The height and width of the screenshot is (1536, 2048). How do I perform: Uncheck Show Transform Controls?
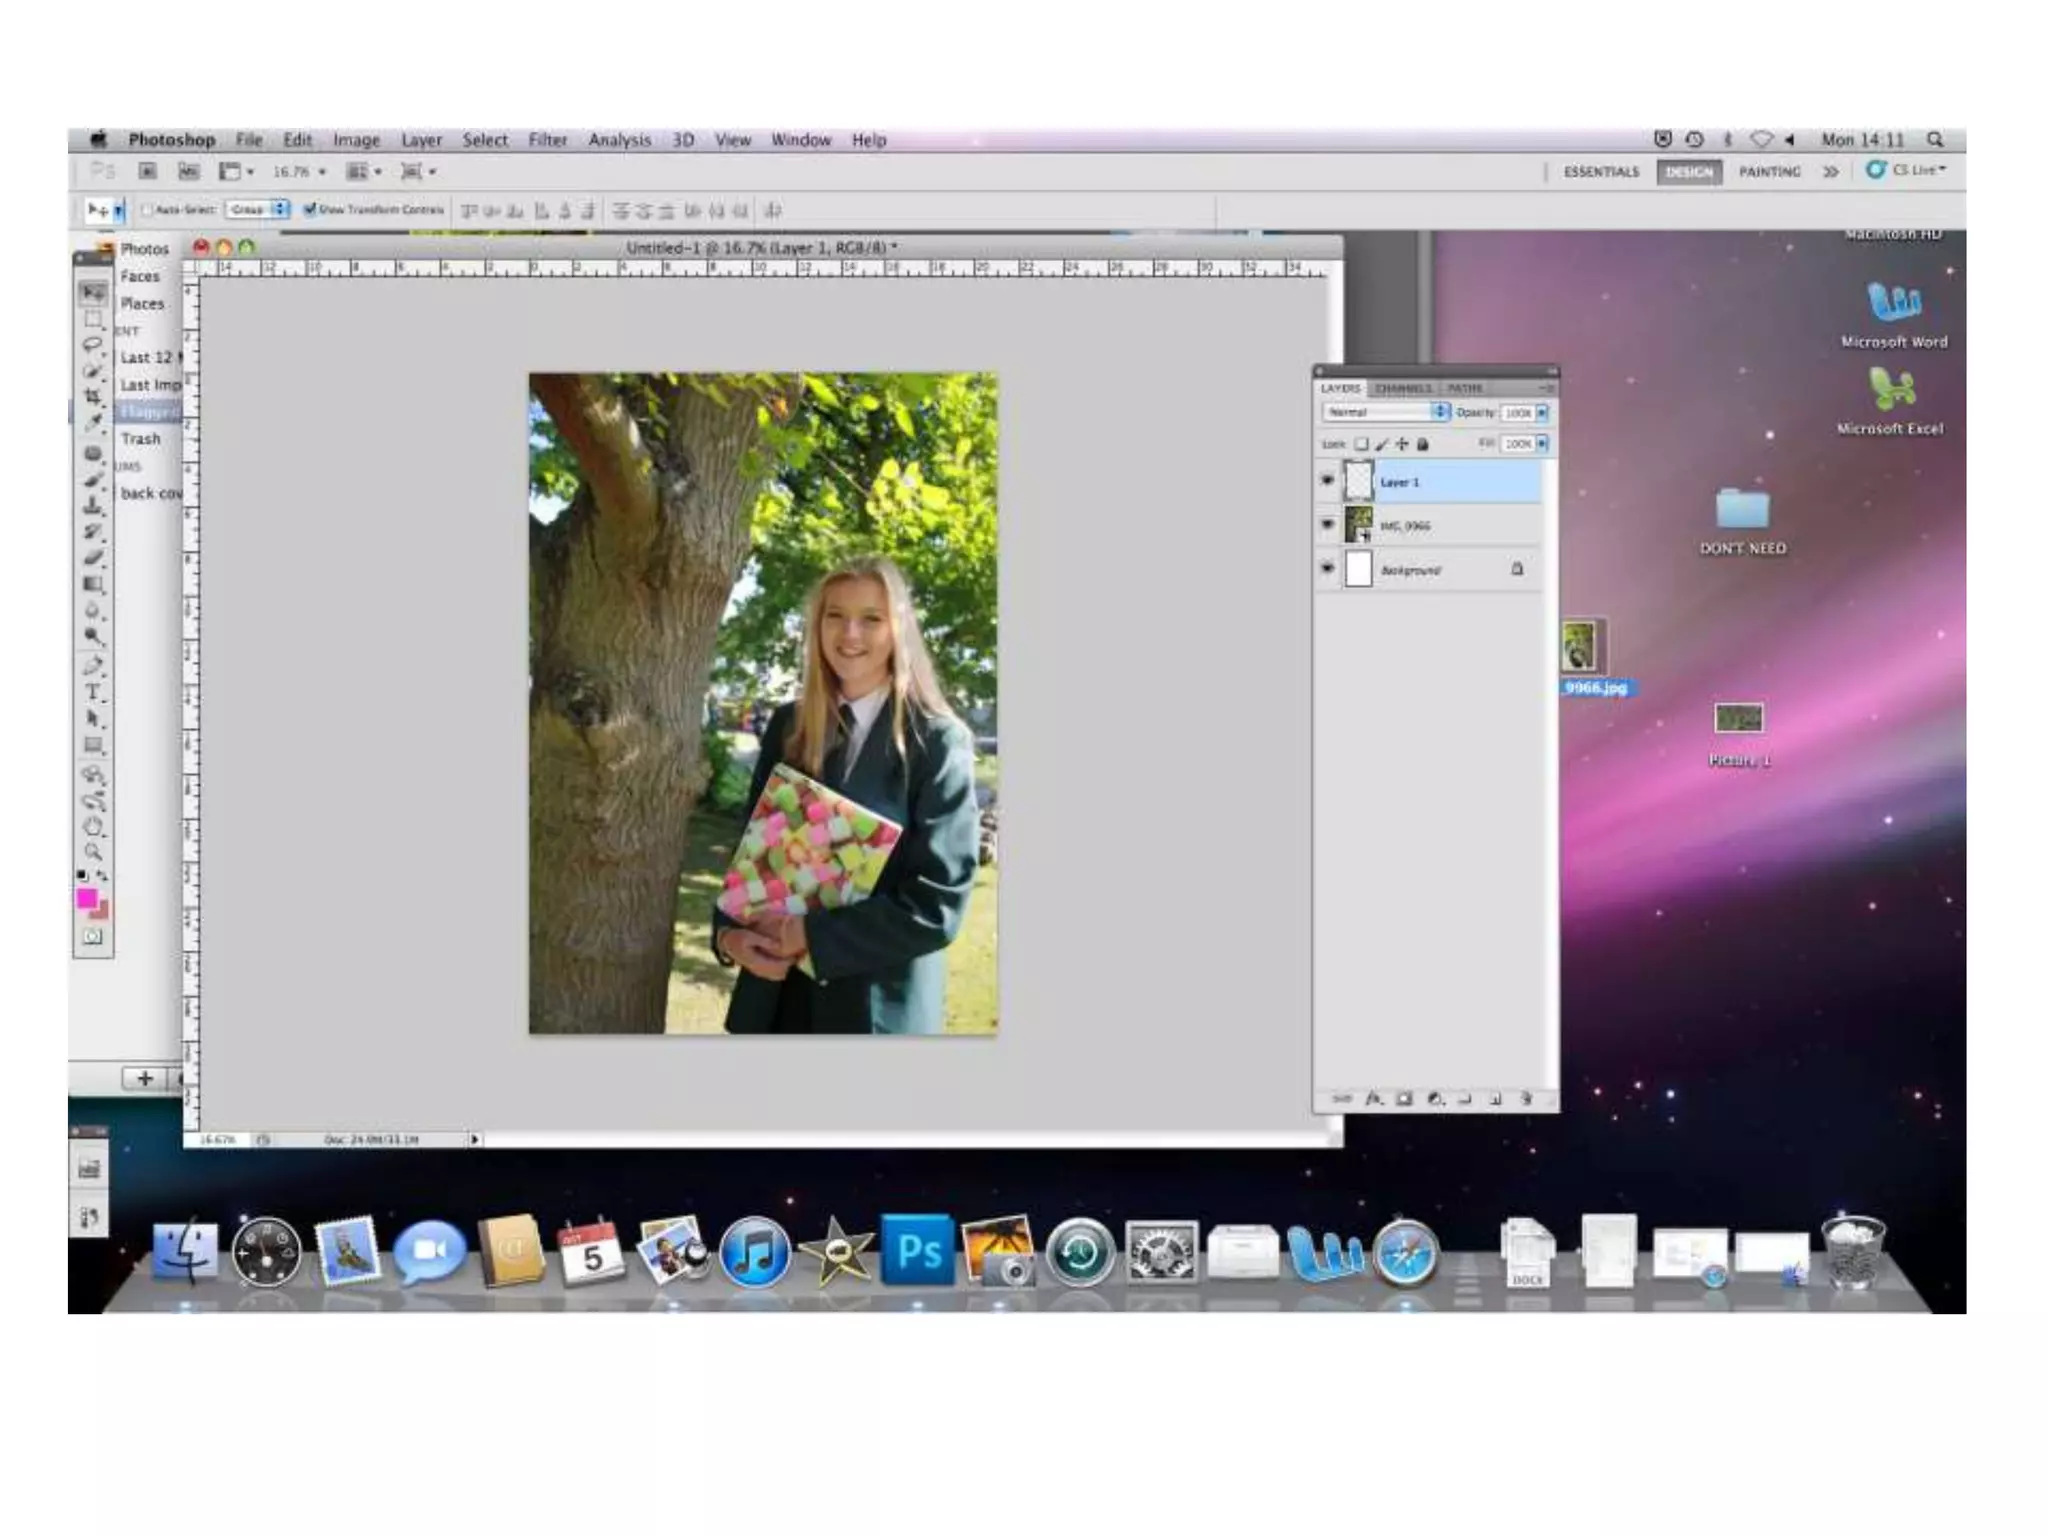point(310,209)
